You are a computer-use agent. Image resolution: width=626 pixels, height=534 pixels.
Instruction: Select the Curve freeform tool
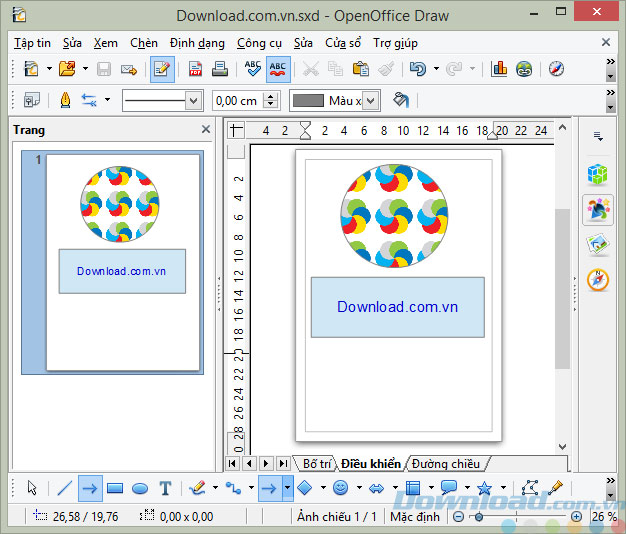coord(198,488)
